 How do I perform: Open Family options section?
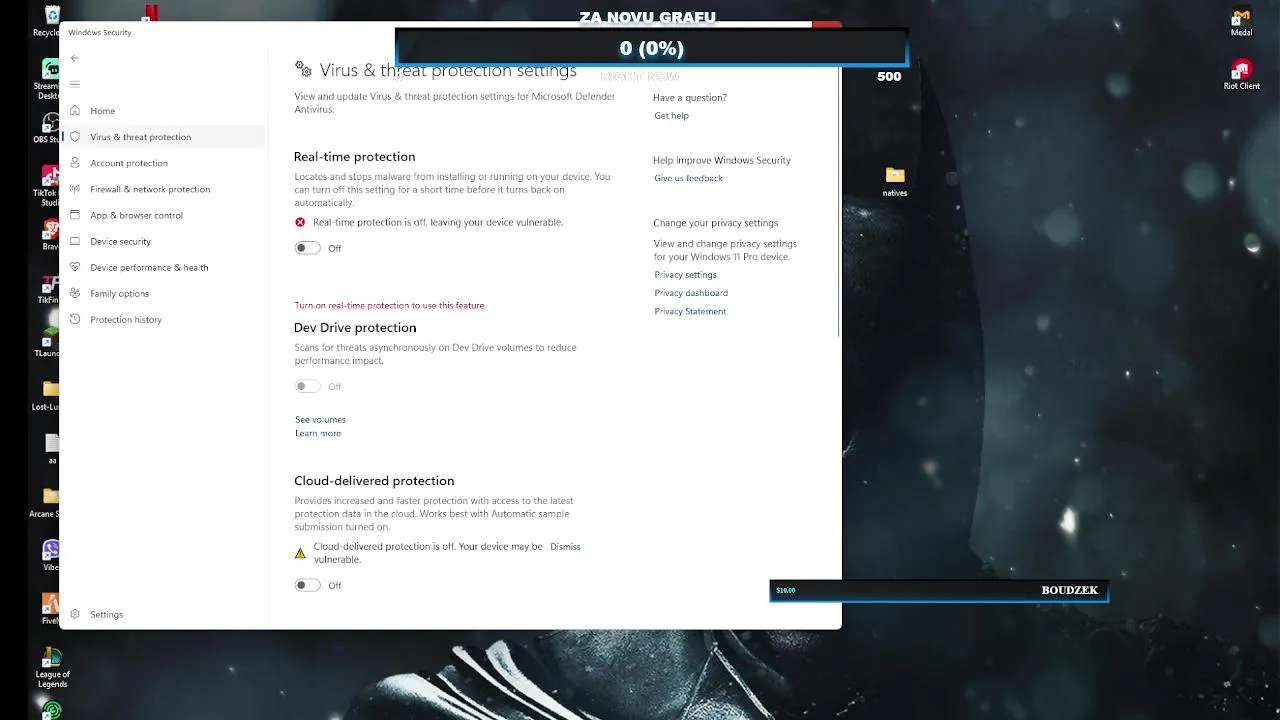(x=162, y=293)
